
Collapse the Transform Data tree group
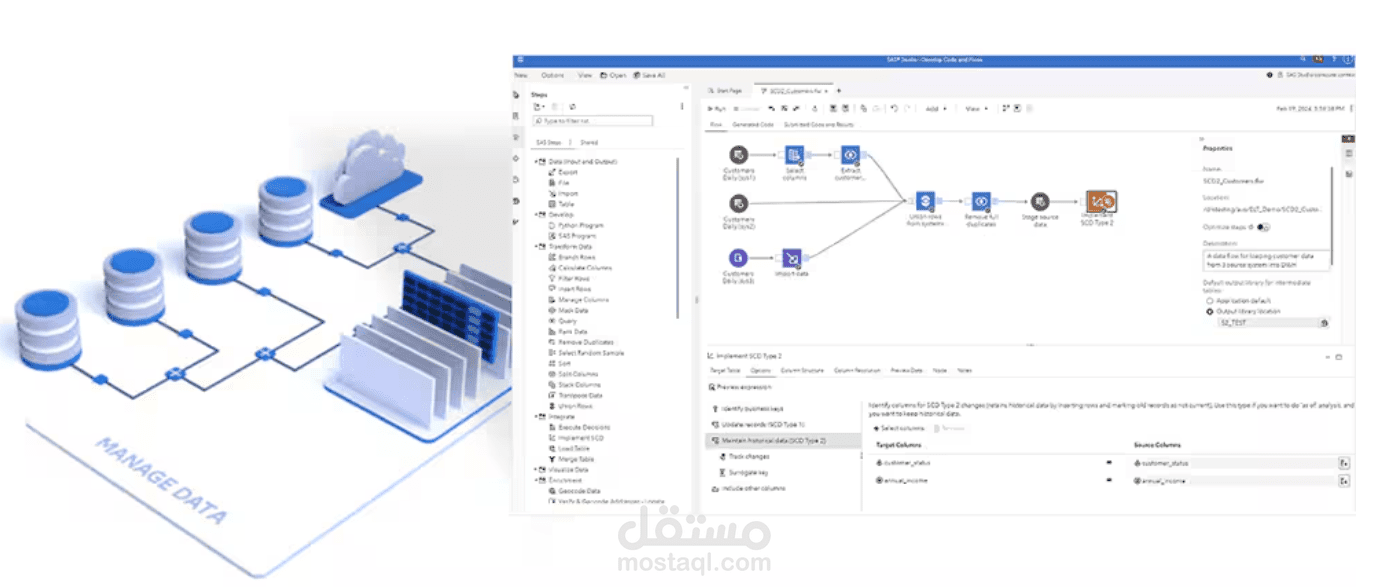click(535, 246)
